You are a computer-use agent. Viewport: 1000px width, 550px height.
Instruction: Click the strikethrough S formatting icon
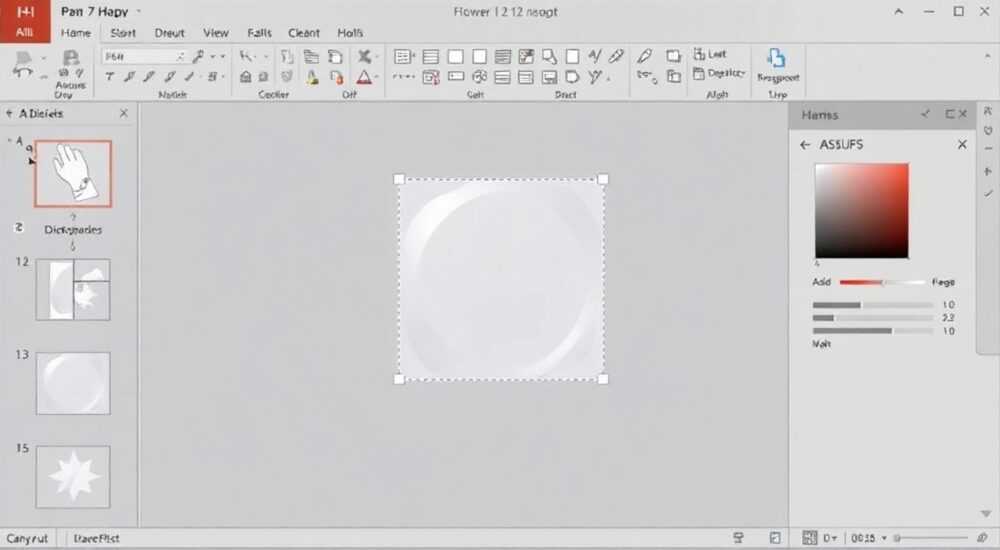(x=212, y=77)
